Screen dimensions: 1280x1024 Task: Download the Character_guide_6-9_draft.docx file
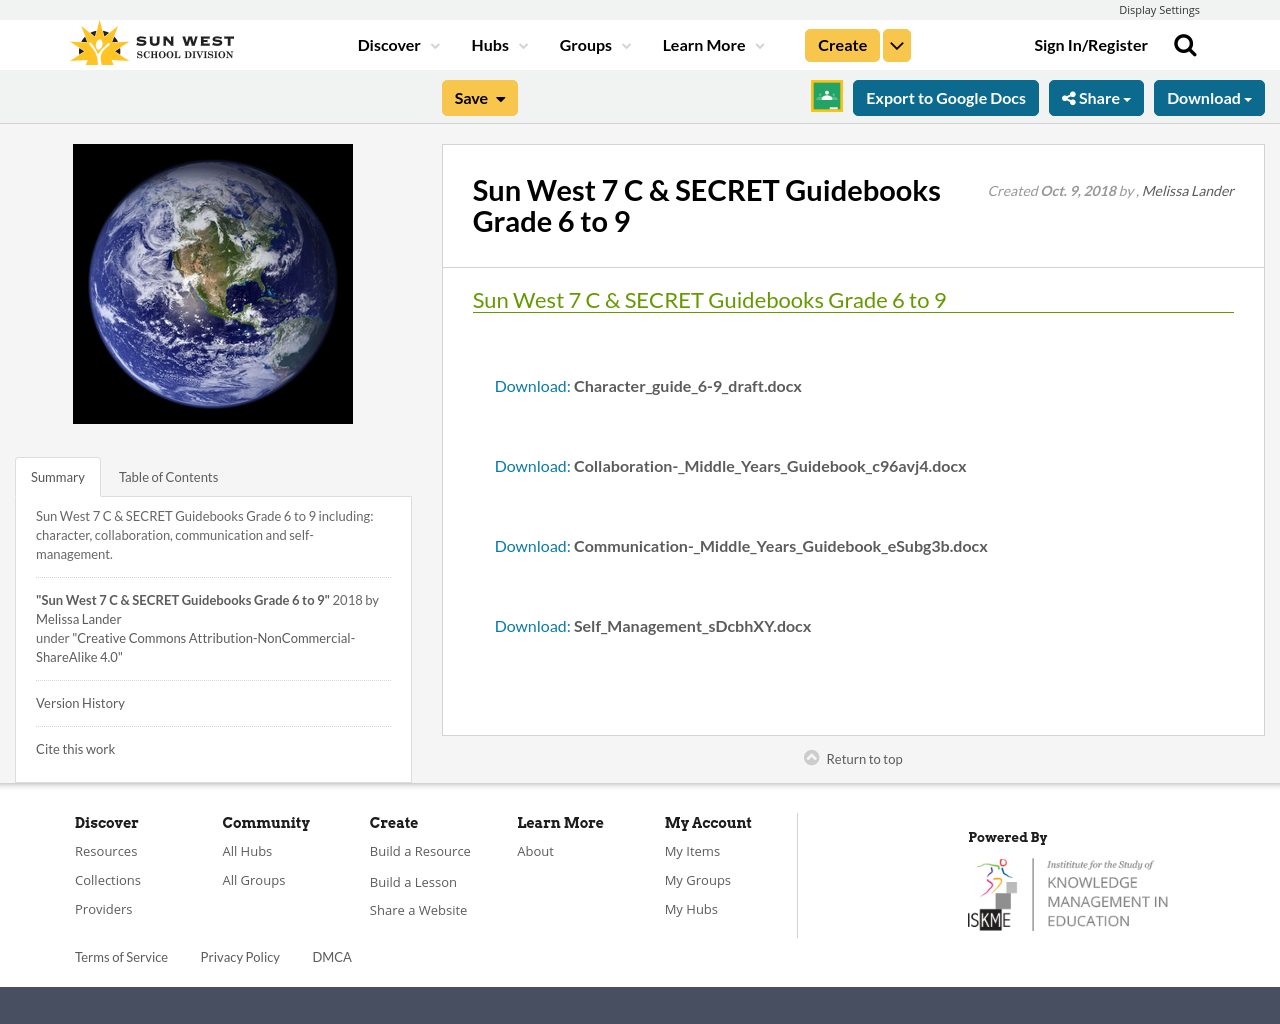click(532, 385)
